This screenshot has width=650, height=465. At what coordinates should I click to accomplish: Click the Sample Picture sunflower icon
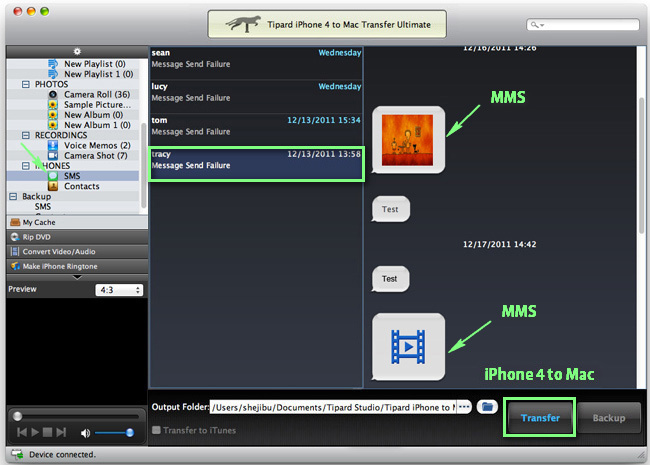pos(53,104)
